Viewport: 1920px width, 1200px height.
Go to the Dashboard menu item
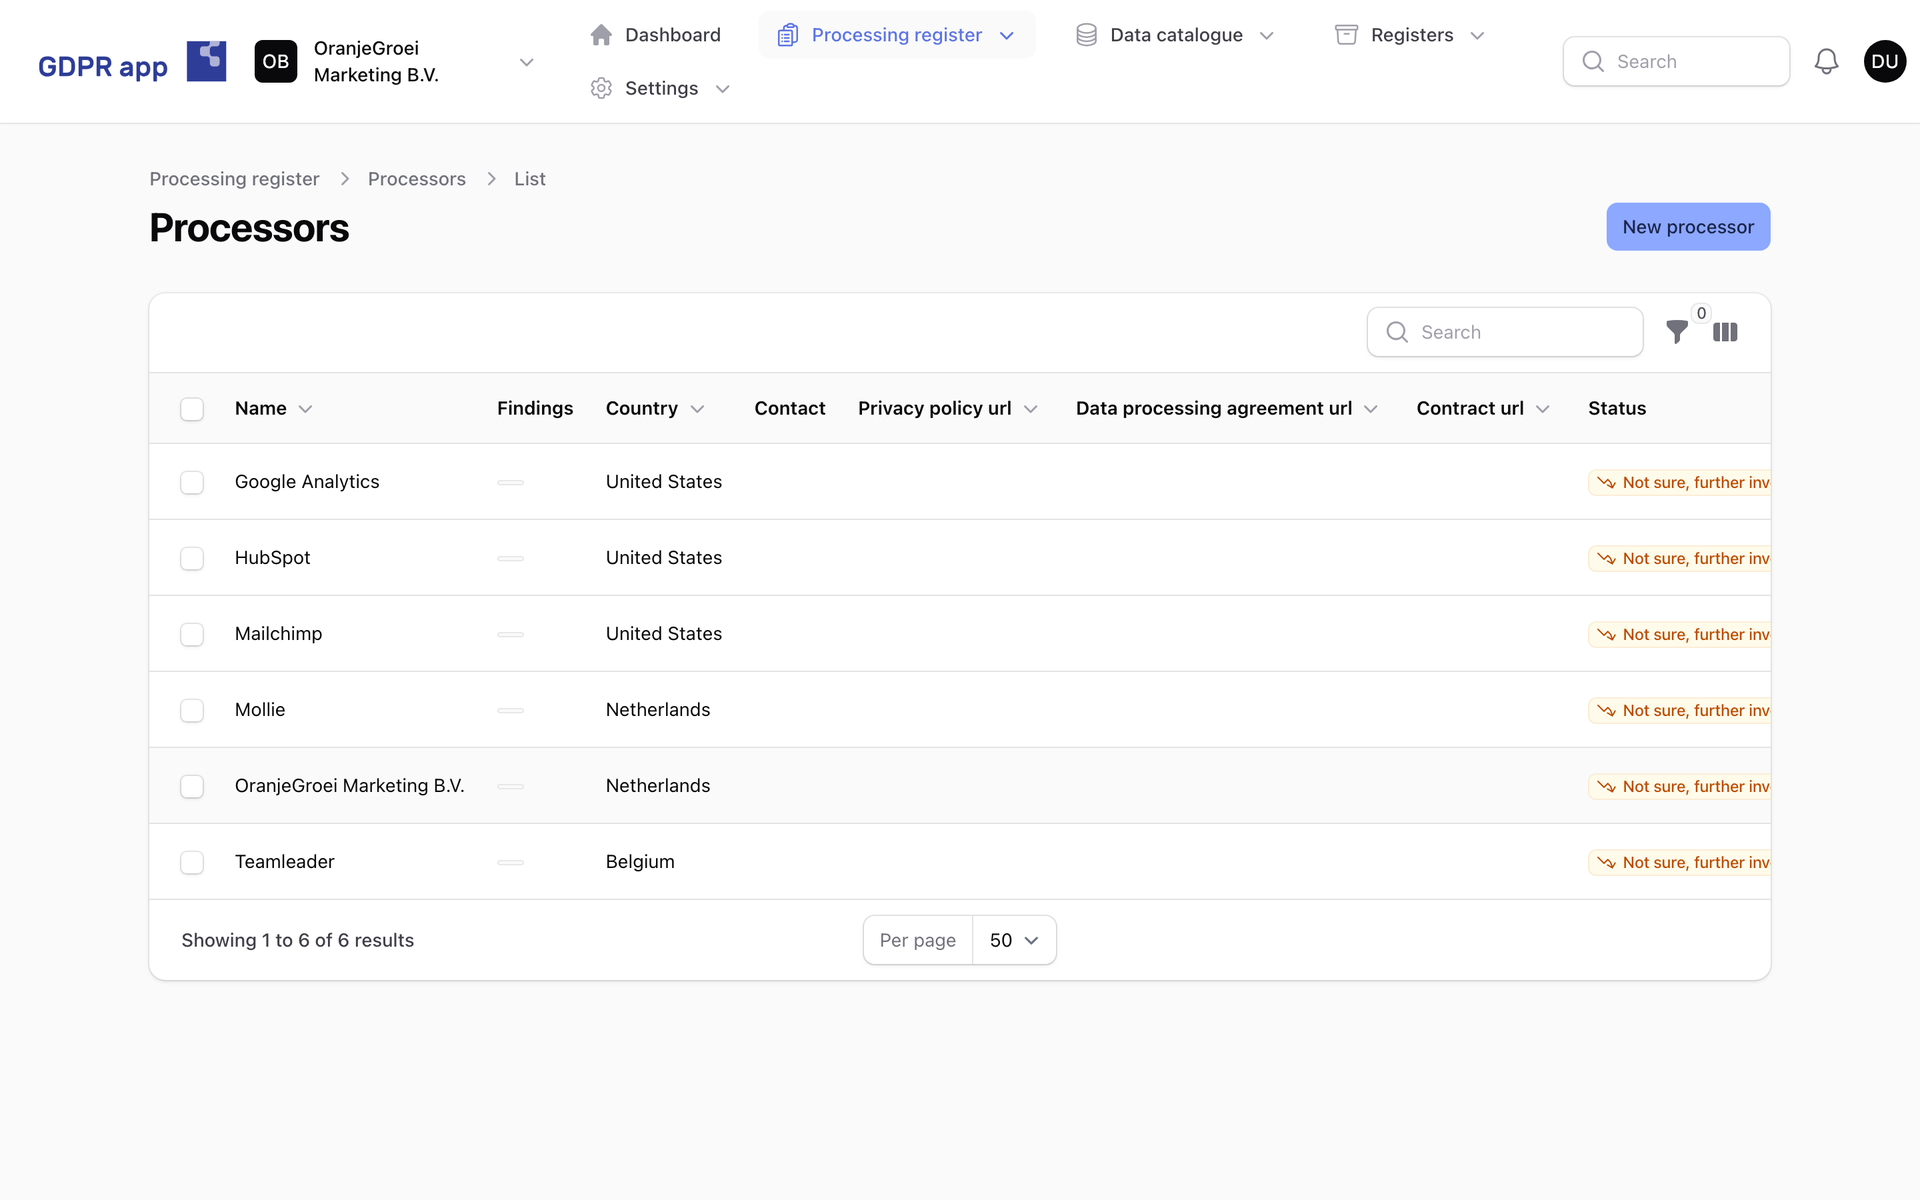point(656,35)
